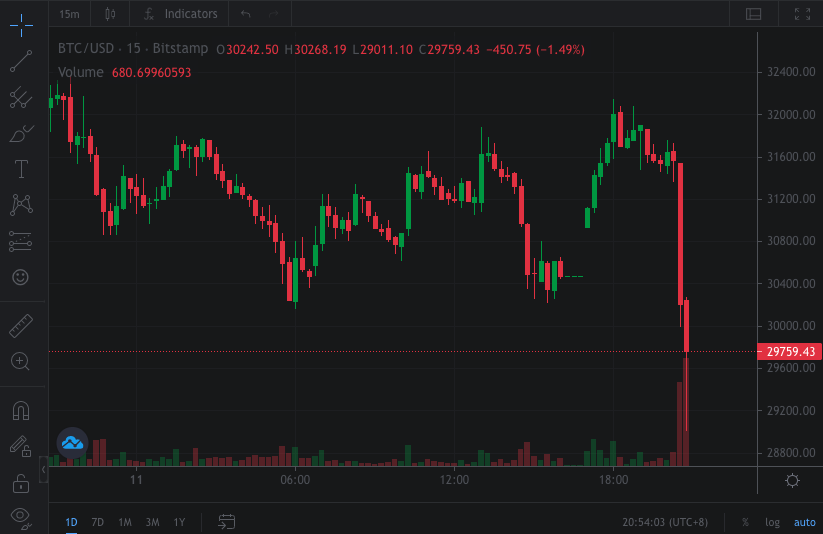The image size is (823, 534).
Task: Open the pitchfork tools
Action: click(x=21, y=97)
